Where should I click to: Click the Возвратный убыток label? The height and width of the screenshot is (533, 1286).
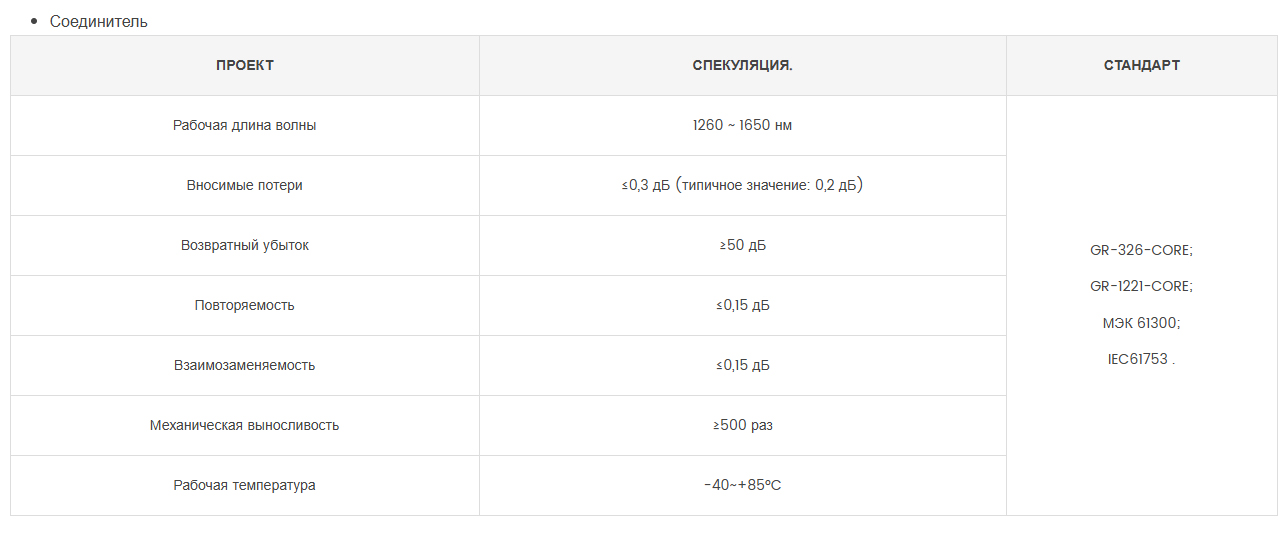[x=245, y=245]
